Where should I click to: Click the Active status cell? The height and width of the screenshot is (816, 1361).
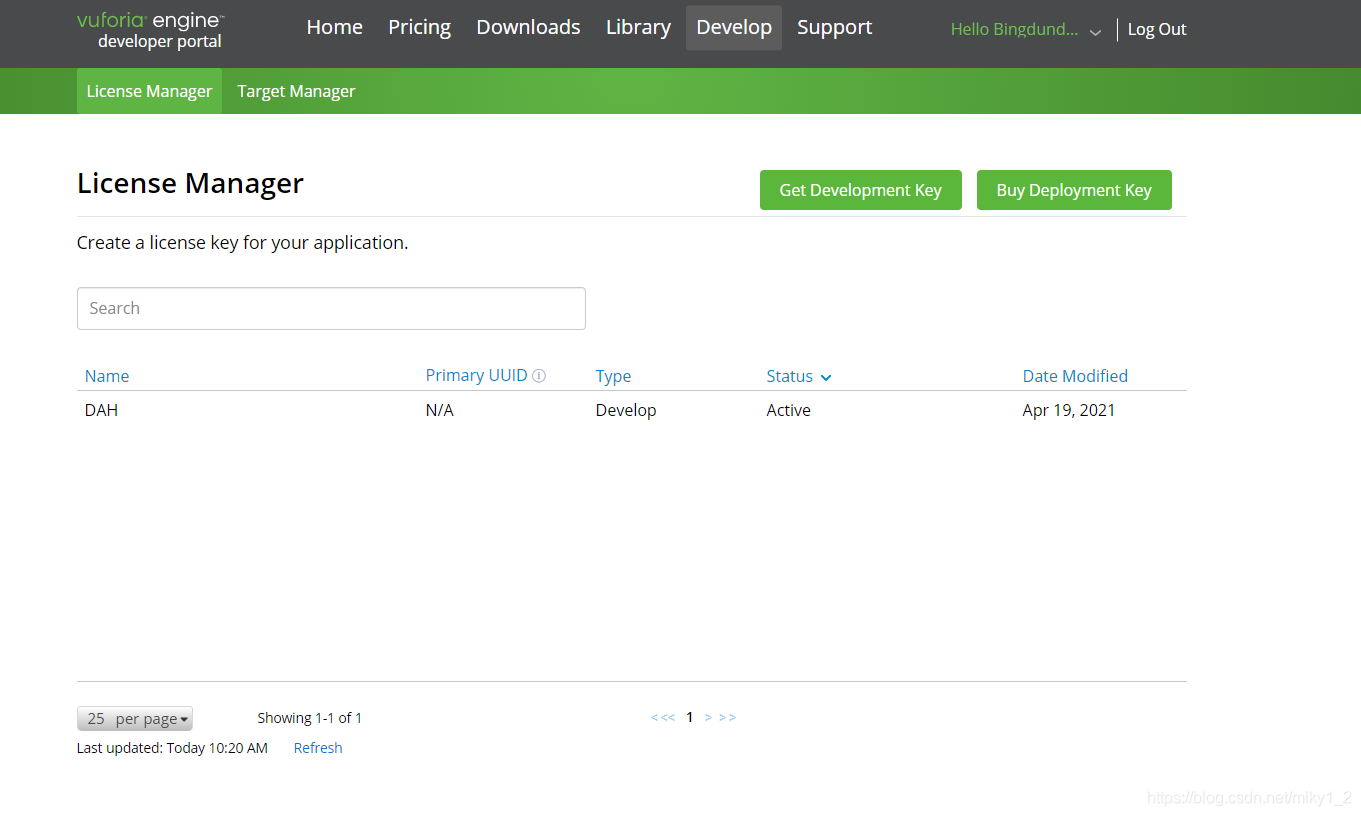[788, 410]
